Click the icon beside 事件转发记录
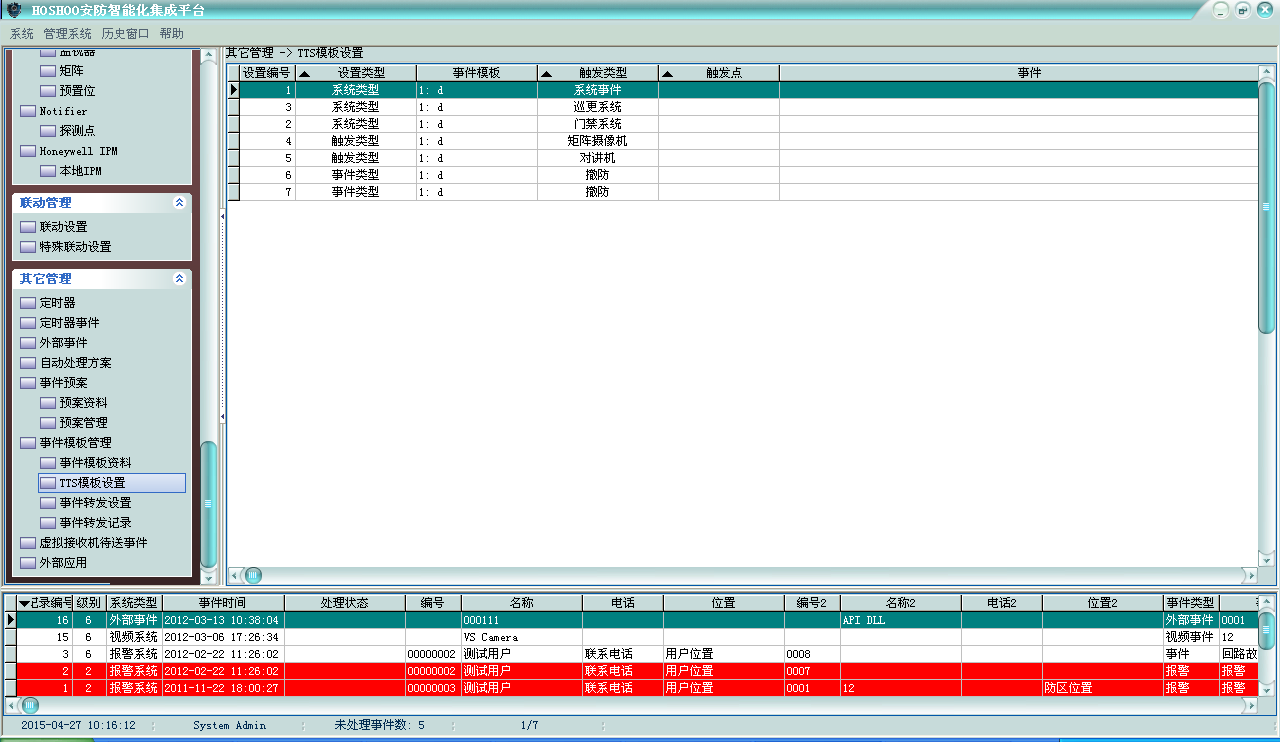This screenshot has height=742, width=1280. click(48, 523)
